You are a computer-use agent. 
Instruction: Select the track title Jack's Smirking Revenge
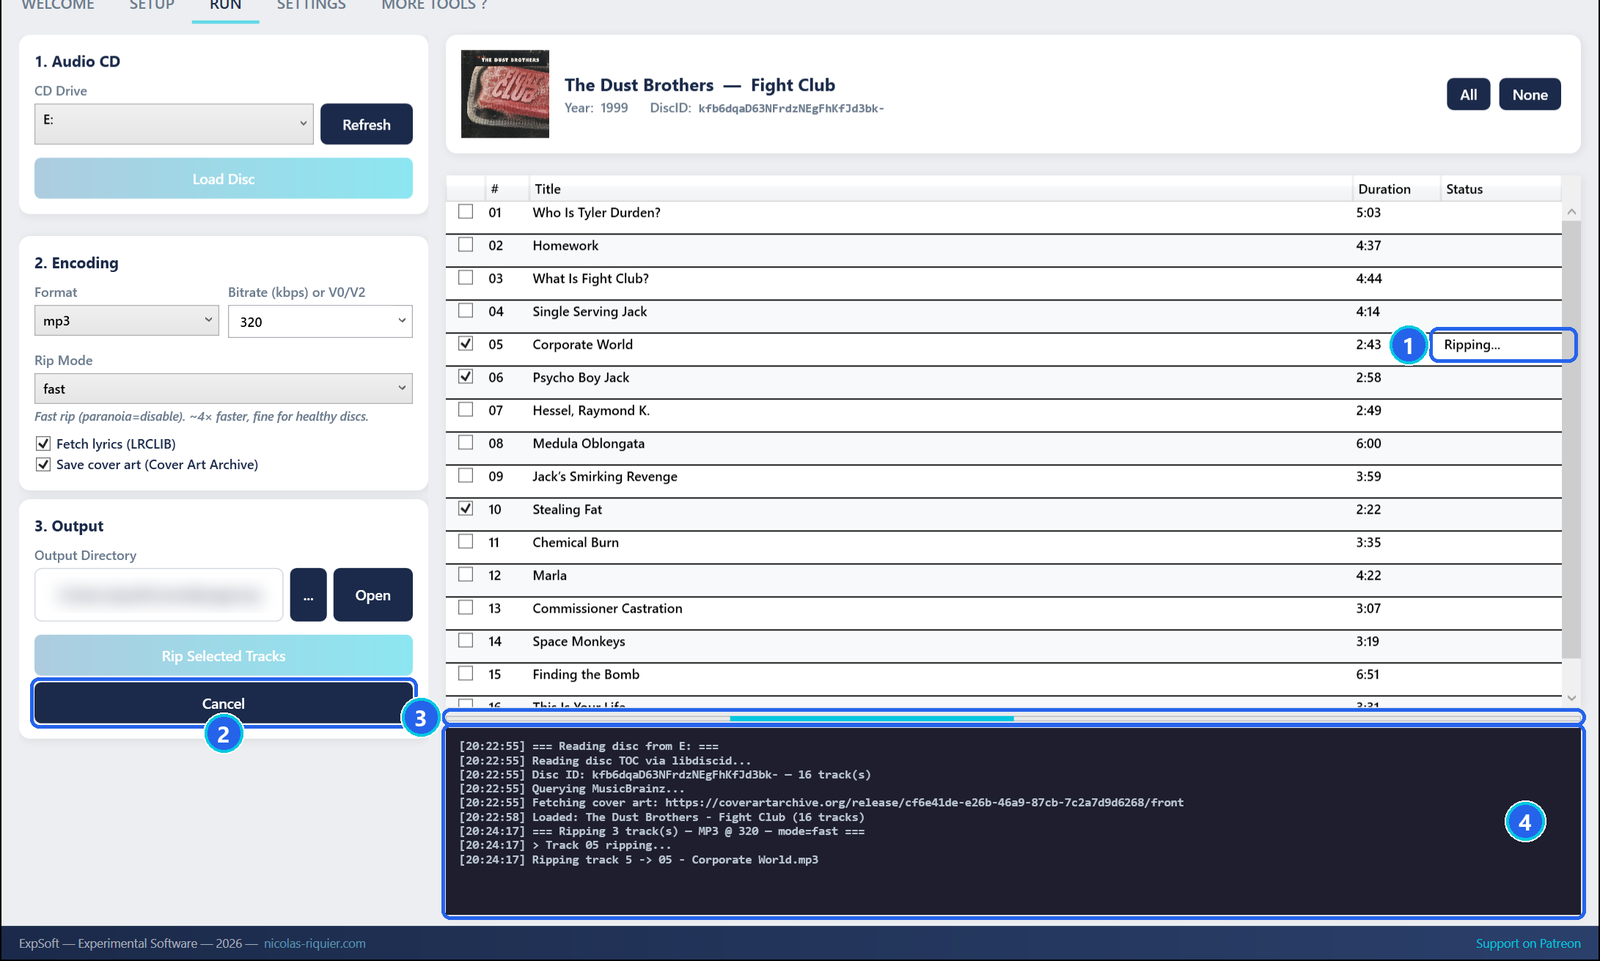click(605, 476)
